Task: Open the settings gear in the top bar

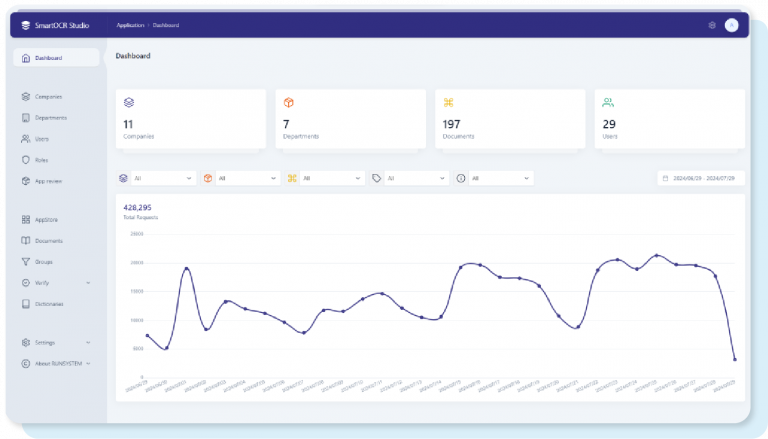Action: click(x=712, y=25)
